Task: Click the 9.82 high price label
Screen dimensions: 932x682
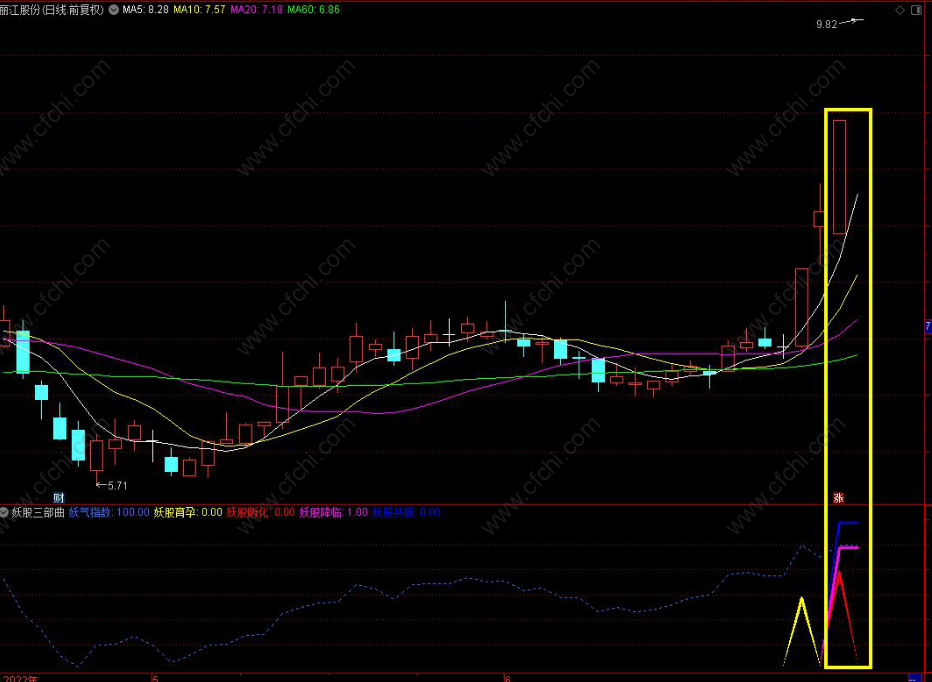Action: [x=826, y=24]
